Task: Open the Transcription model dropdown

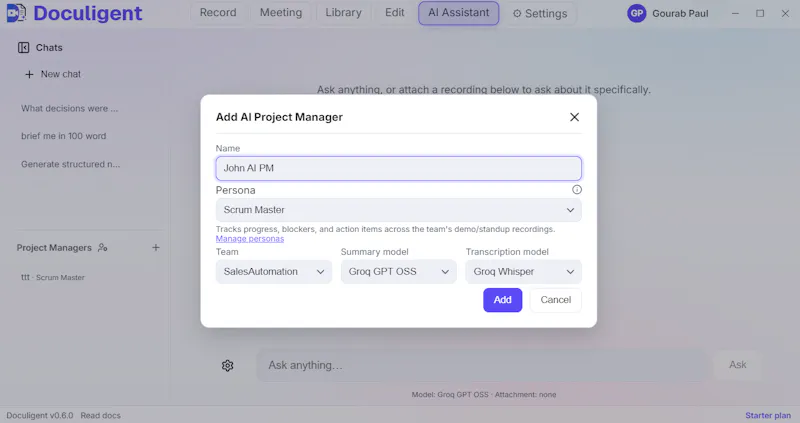Action: [523, 271]
